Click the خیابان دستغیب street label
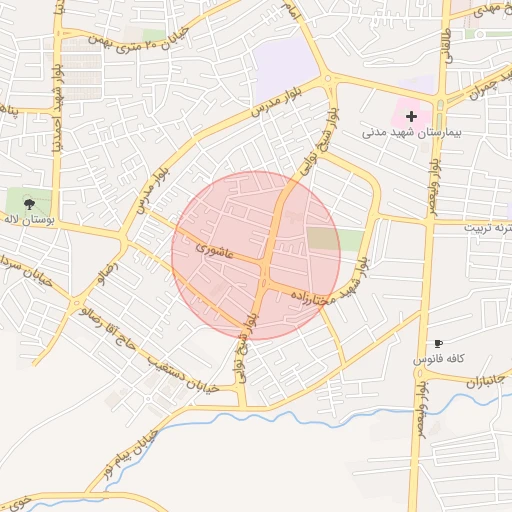Image resolution: width=512 pixels, height=512 pixels. 183,376
